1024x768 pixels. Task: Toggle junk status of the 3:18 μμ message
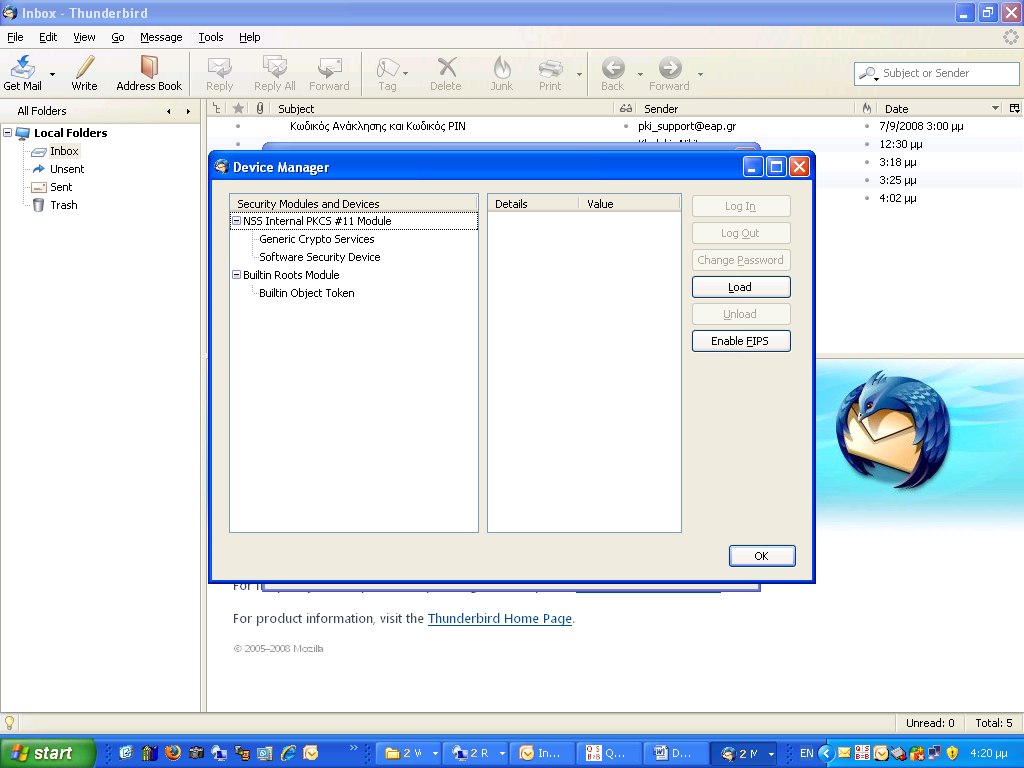coord(867,162)
